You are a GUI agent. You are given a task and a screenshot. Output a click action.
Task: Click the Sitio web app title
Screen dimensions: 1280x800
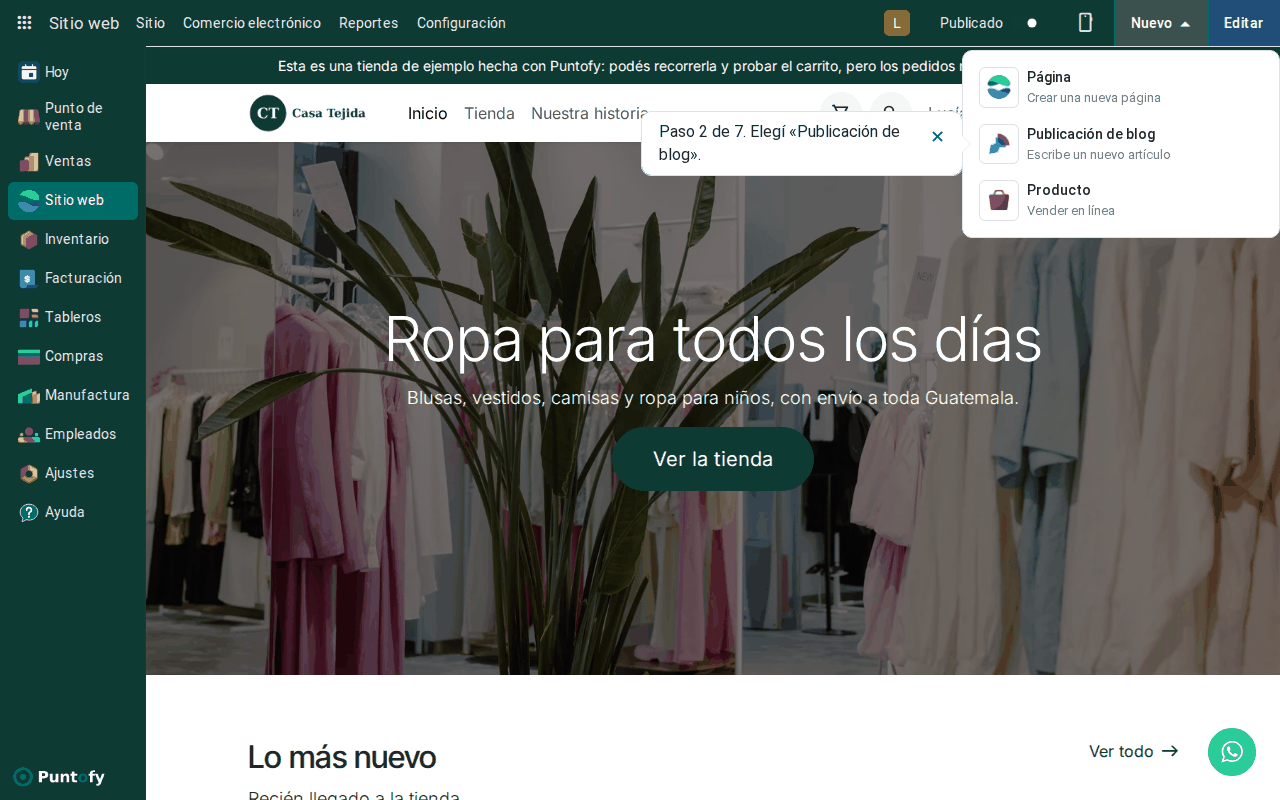coord(84,23)
